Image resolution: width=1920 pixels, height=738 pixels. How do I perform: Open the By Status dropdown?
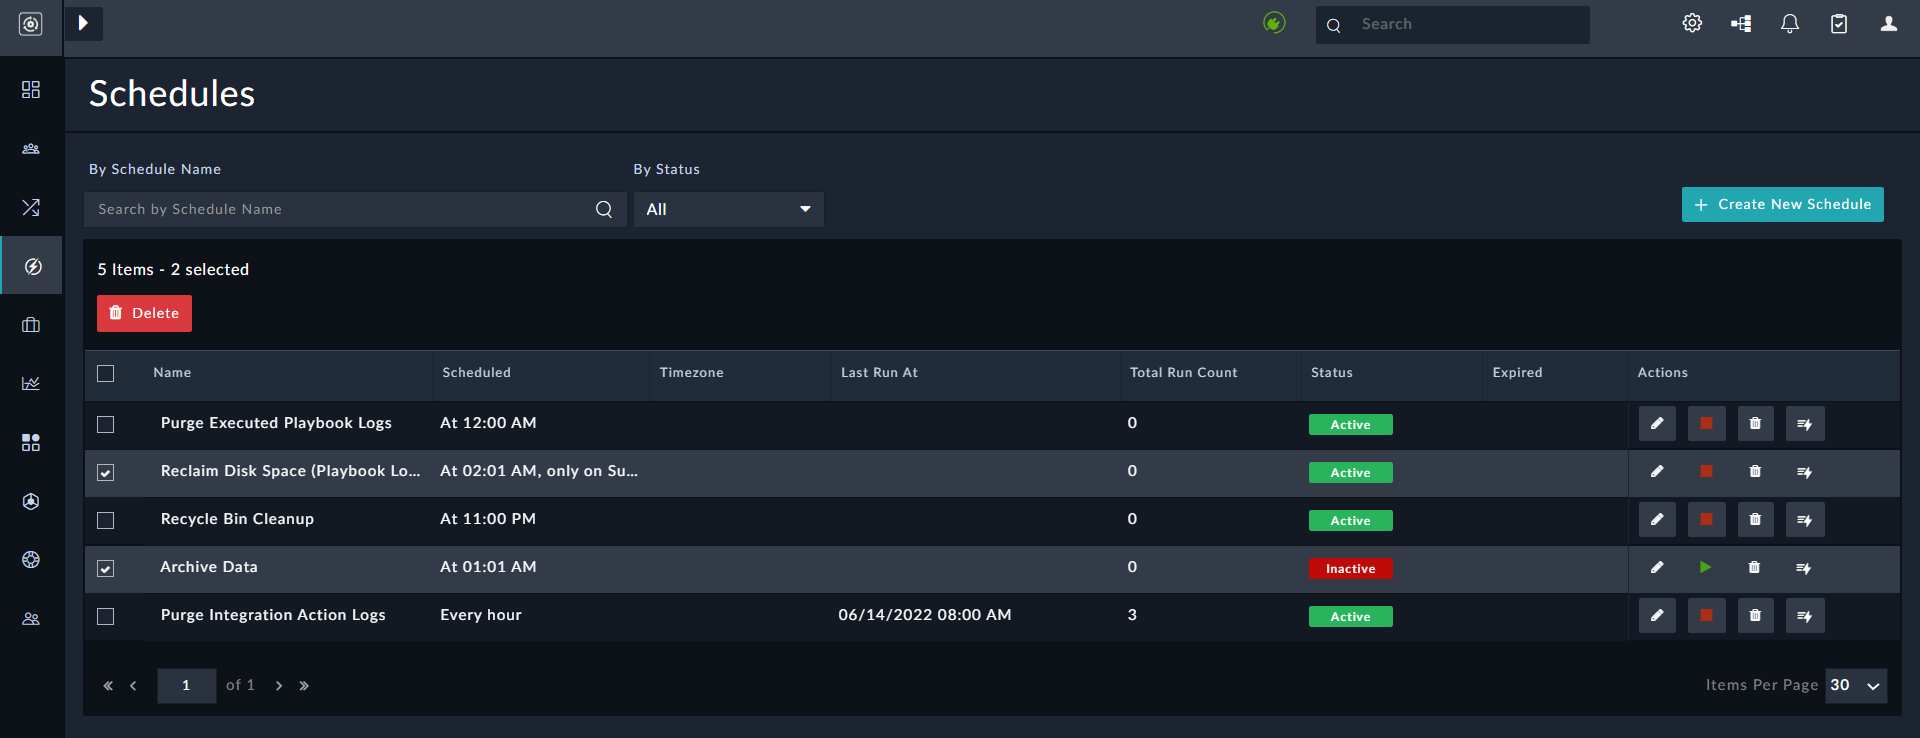(x=729, y=209)
